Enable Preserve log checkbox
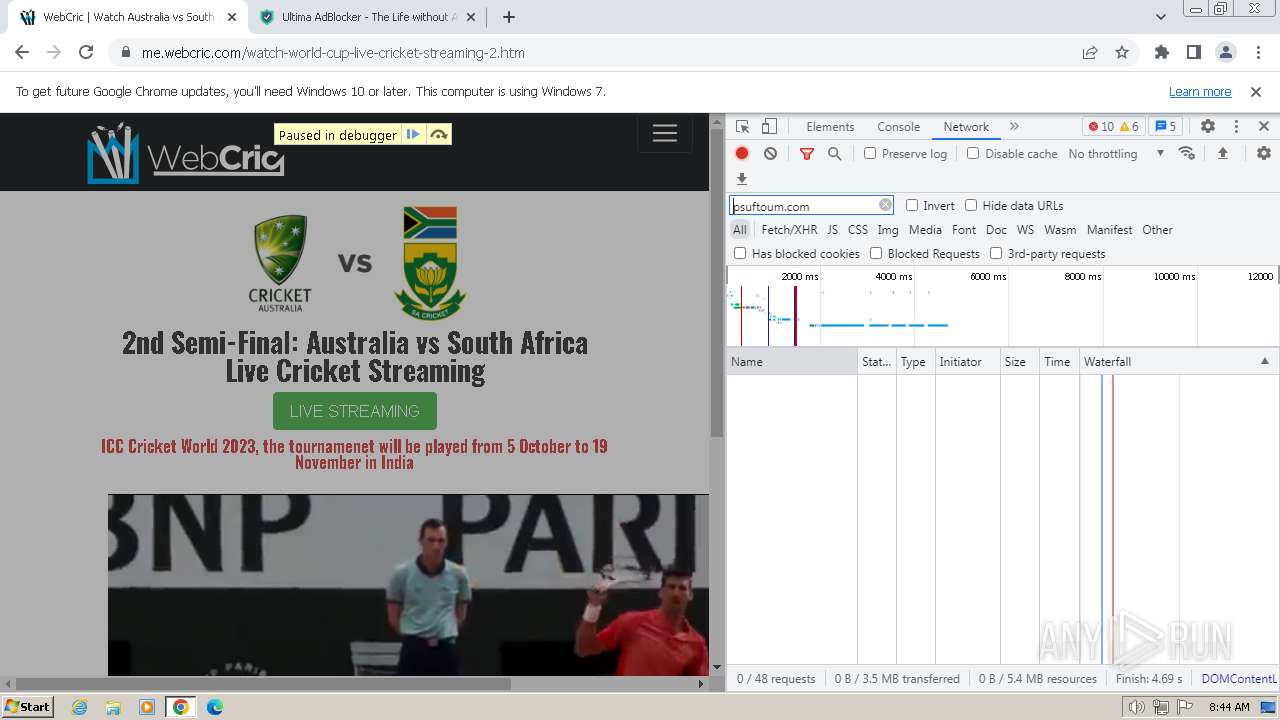Screen dimensions: 1280x720 click(x=870, y=153)
